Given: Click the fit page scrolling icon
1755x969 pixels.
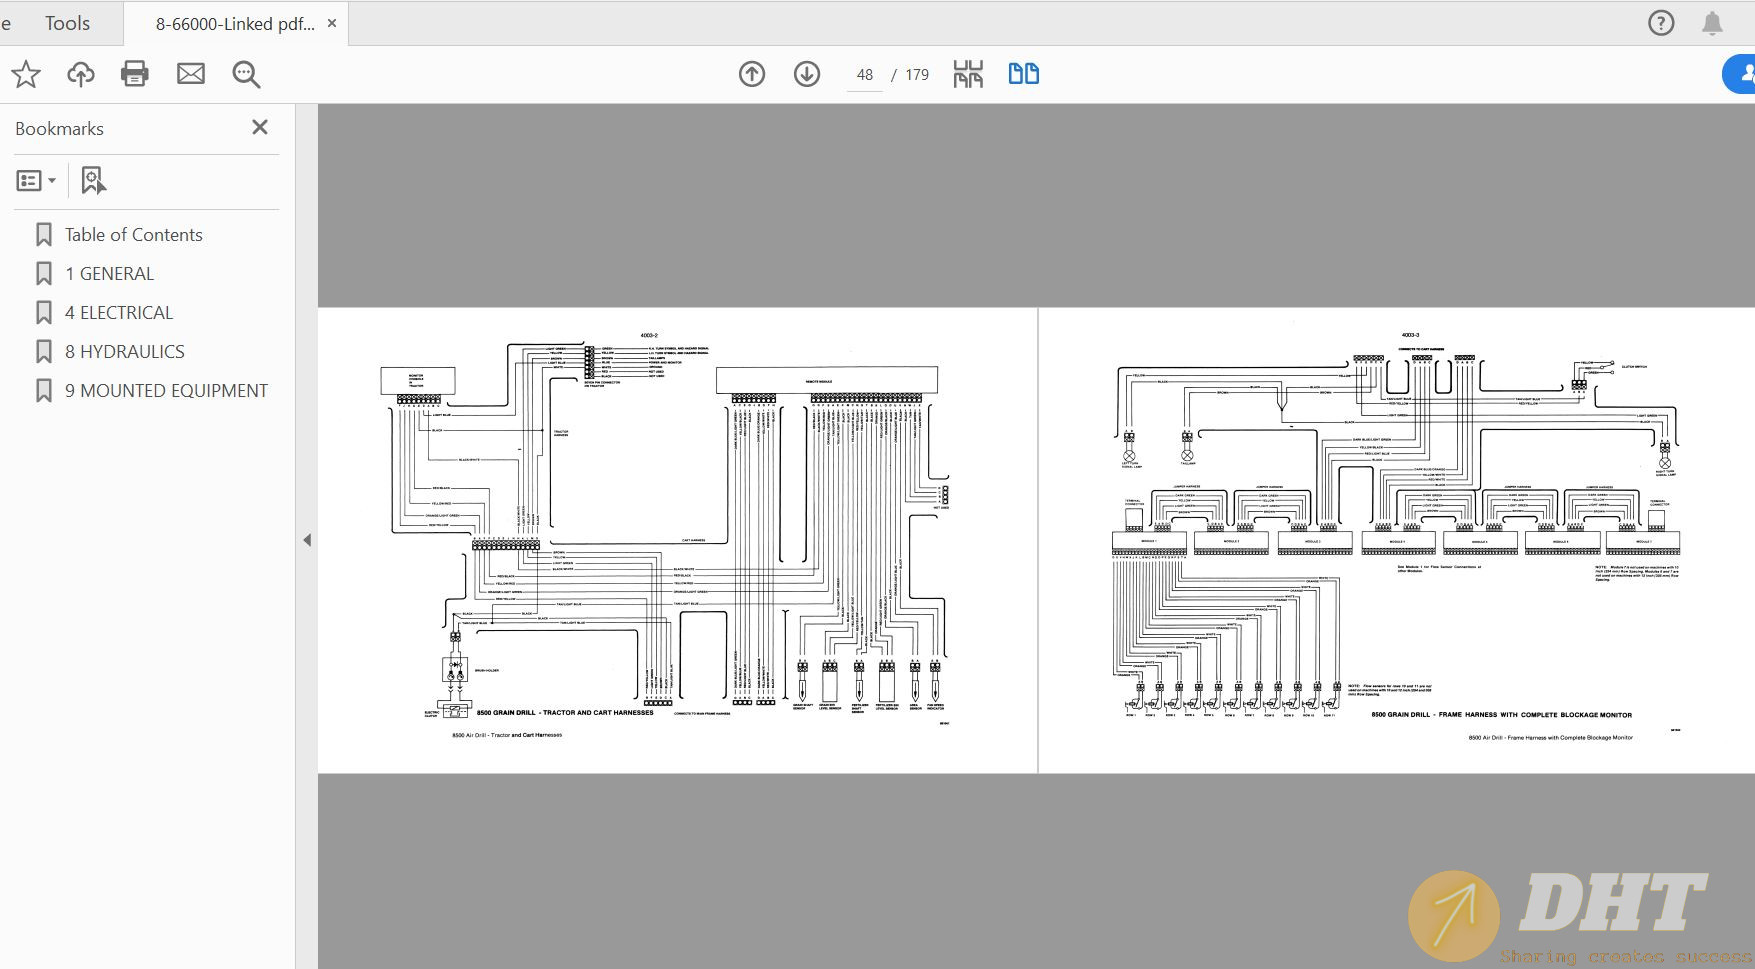Looking at the screenshot, I should pos(968,74).
